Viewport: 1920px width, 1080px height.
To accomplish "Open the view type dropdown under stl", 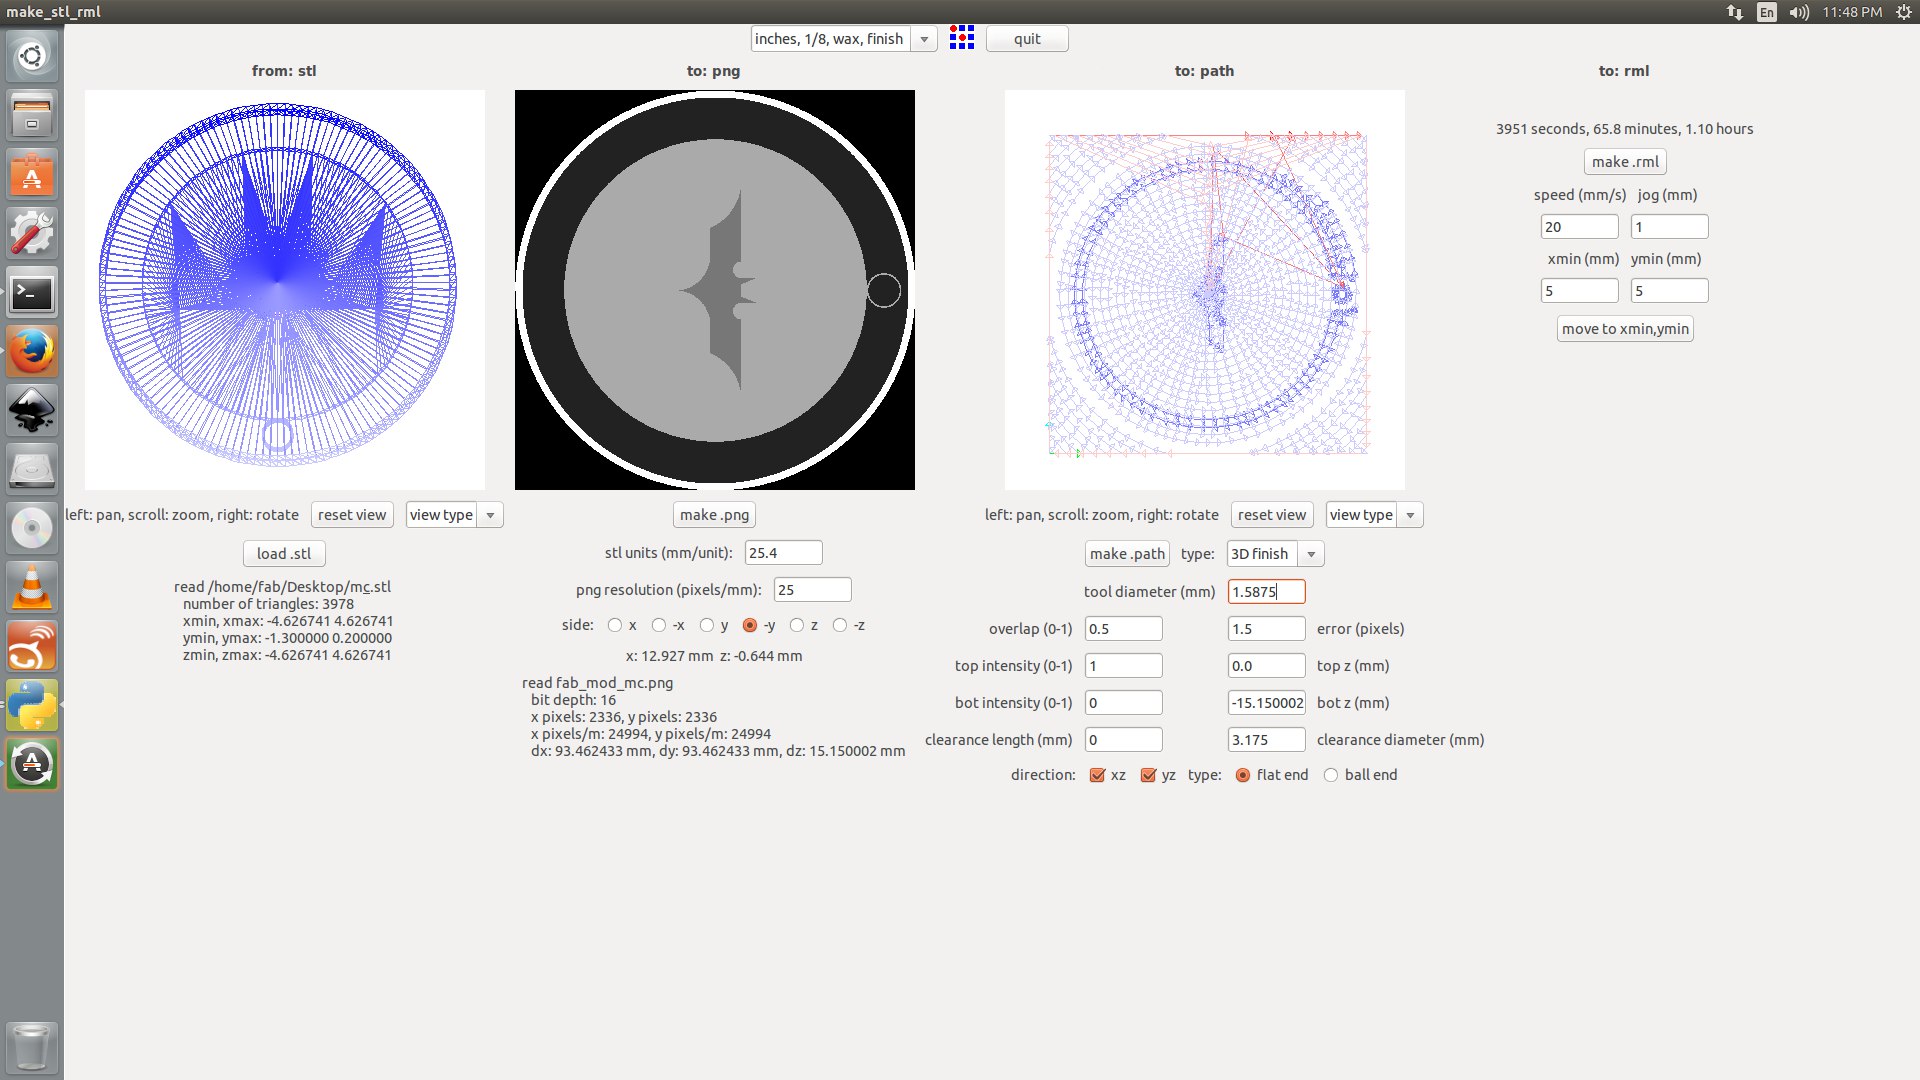I will 489,515.
